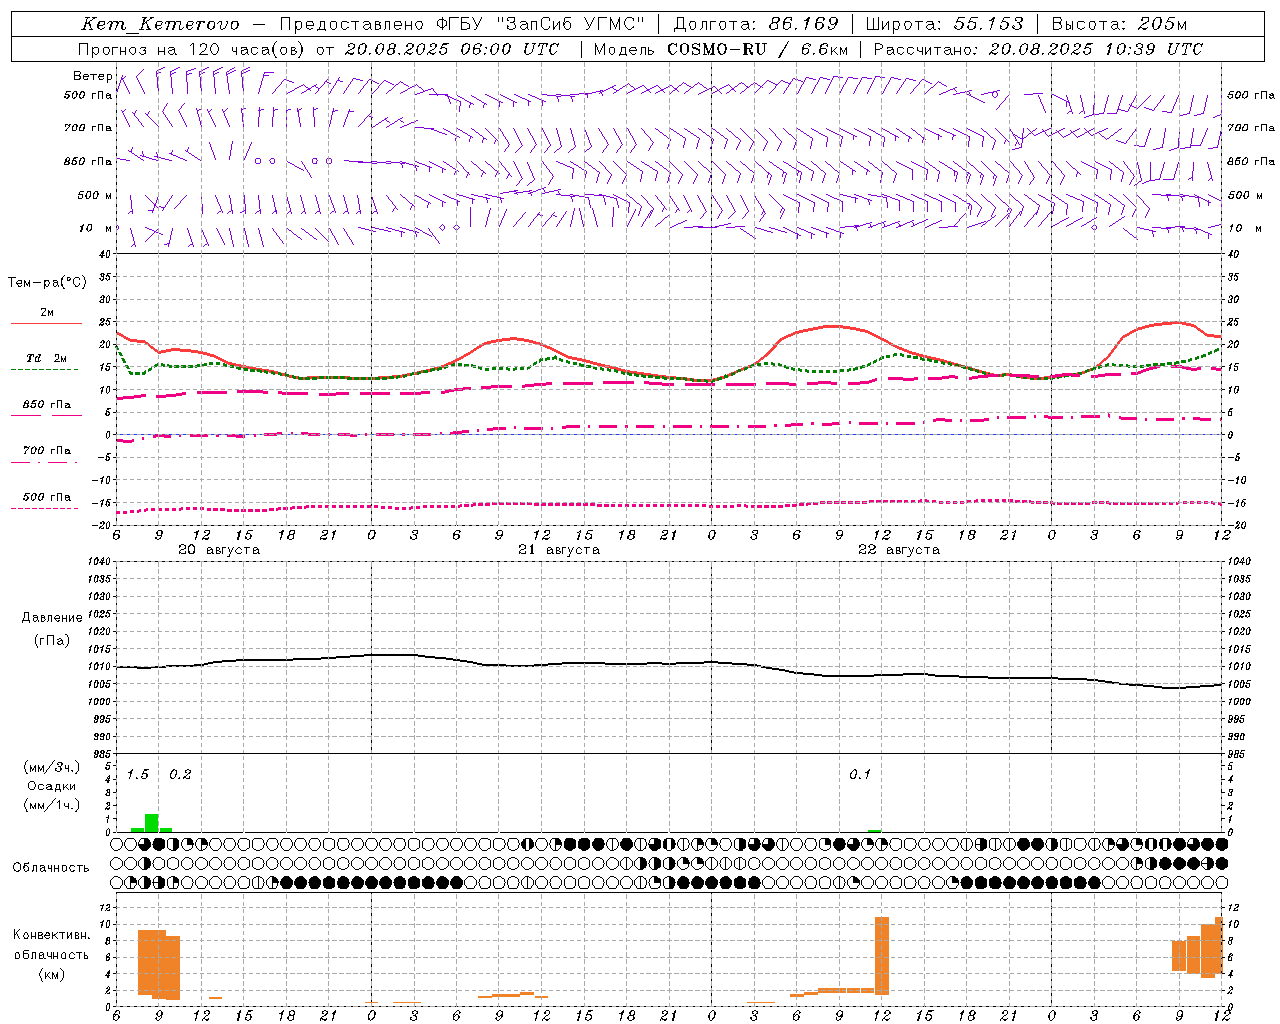Click the 'Модель COSMO-RU / 6.6км' label

(x=721, y=48)
